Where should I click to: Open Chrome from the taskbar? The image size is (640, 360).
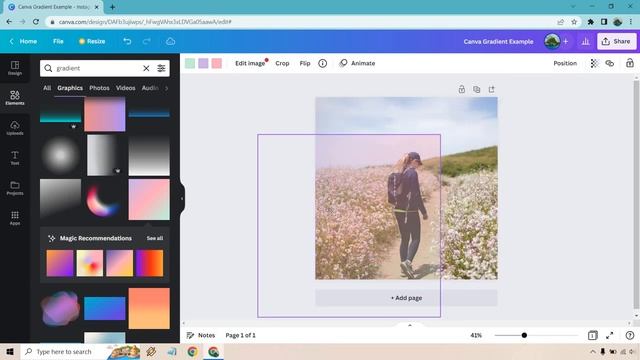[x=192, y=351]
